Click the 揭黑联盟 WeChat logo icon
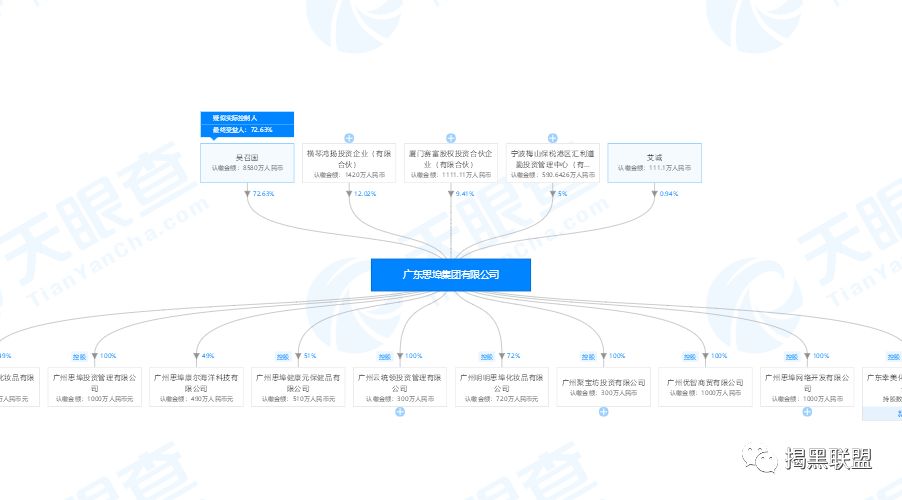The width and height of the screenshot is (902, 500). click(760, 459)
